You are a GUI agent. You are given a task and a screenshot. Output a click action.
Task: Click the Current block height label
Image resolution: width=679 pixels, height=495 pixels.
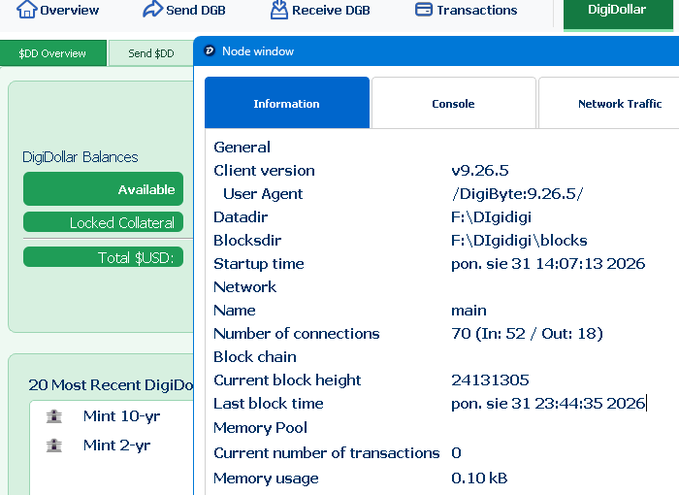[287, 380]
